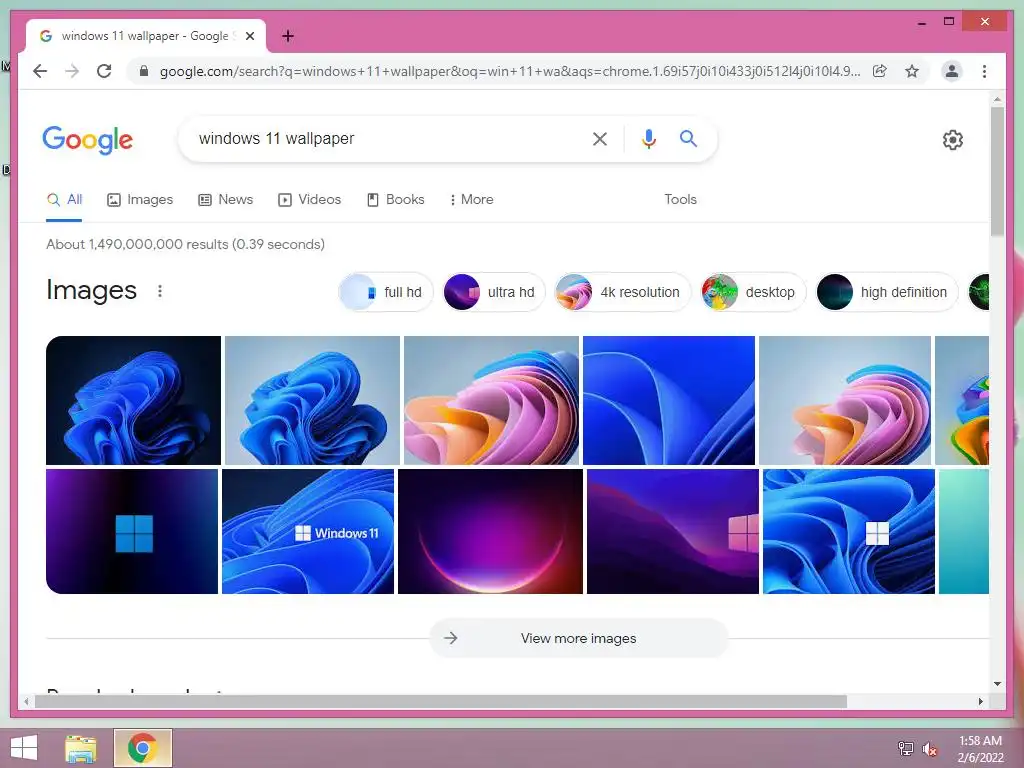Click Chrome icon in the taskbar

coord(142,748)
